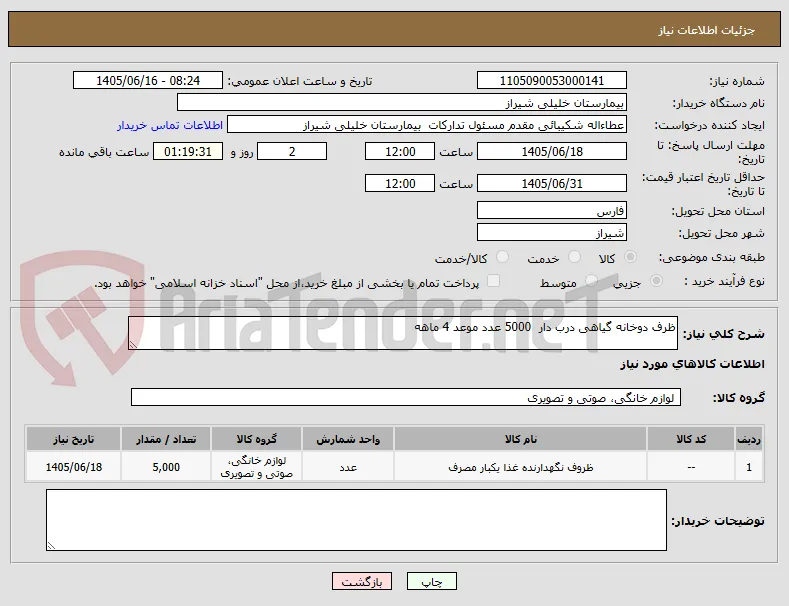The width and height of the screenshot is (789, 606).
Task: Select the کالا radio button
Action: 630,257
